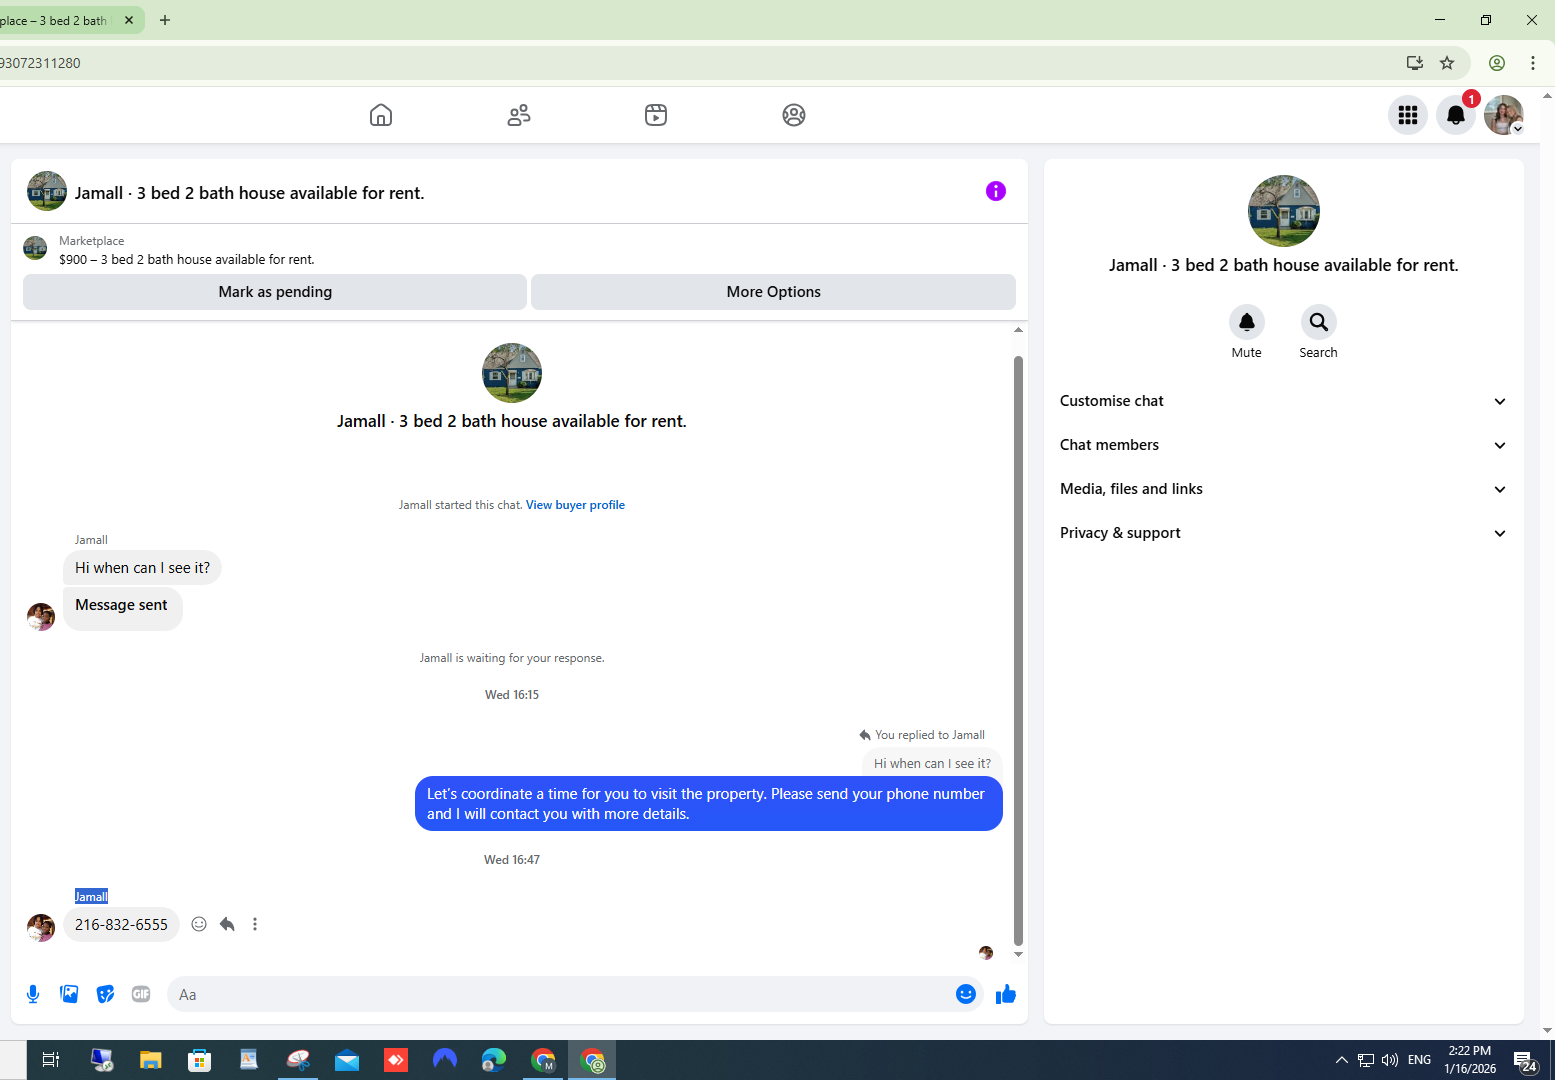Screen dimensions: 1555x1080
Task: Reply to the 216-832-6555 message
Action: [227, 924]
